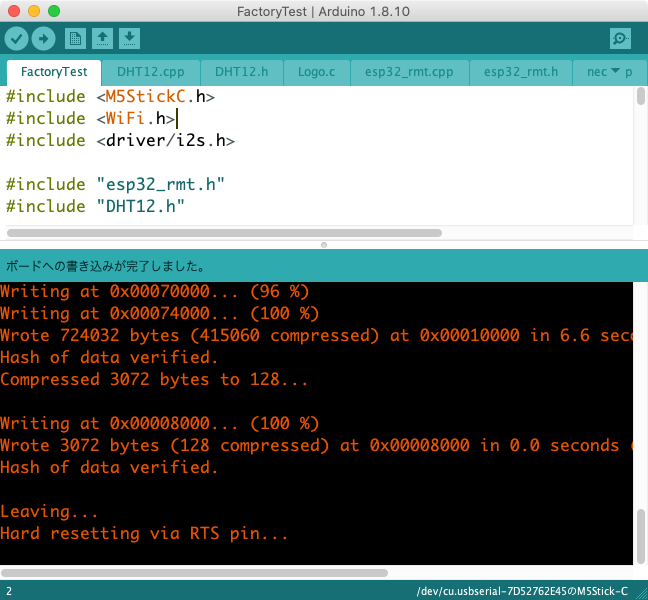Image resolution: width=648 pixels, height=600 pixels.
Task: Click the Verify checkmark button
Action: click(x=17, y=39)
